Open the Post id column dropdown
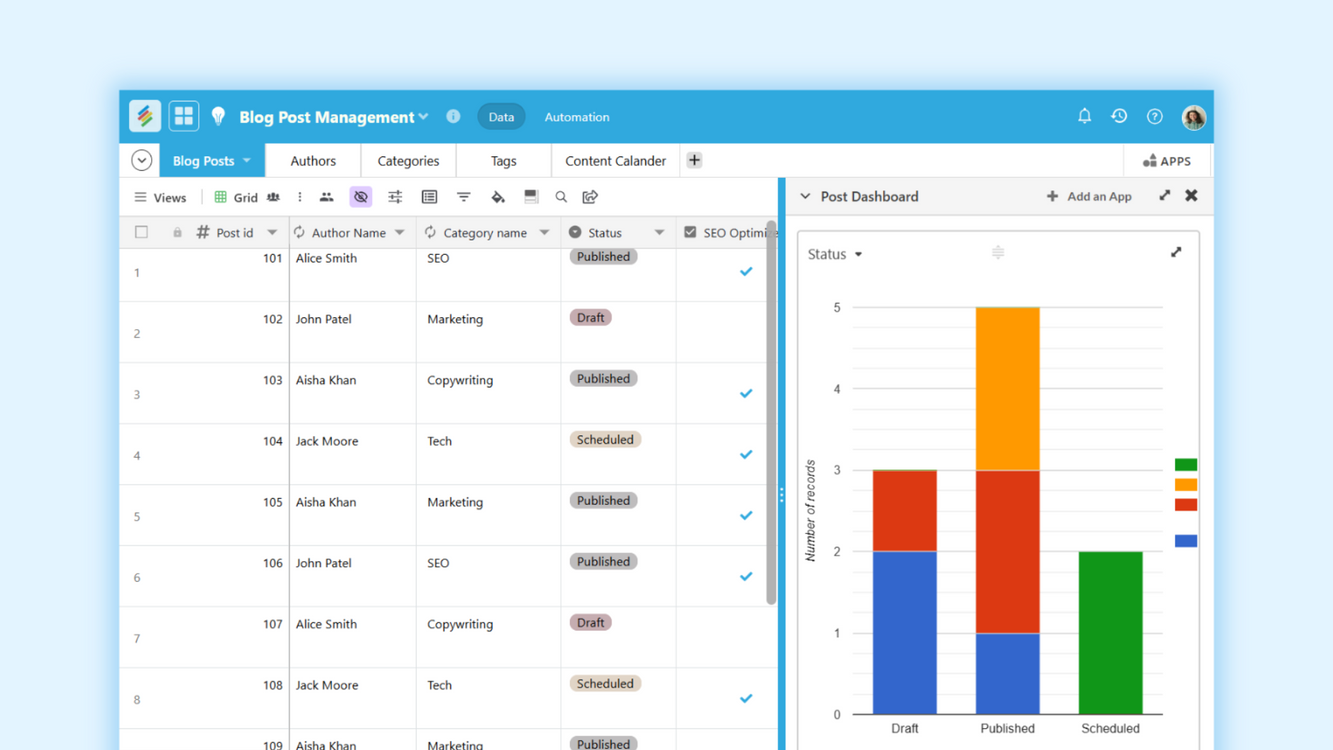 [272, 232]
